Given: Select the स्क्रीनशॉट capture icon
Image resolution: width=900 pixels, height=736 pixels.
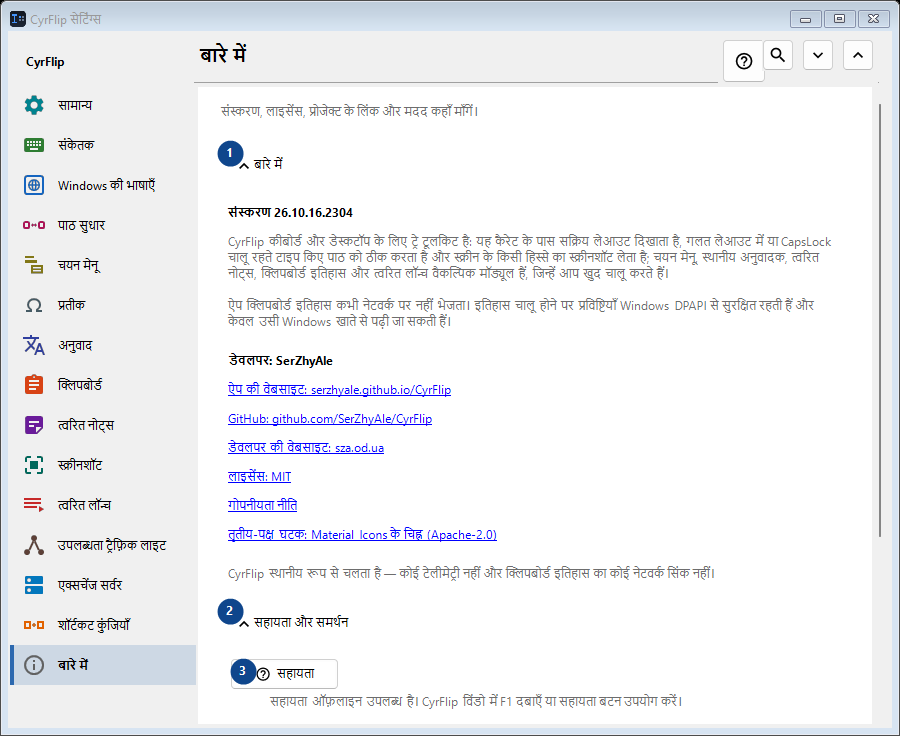Looking at the screenshot, I should tap(34, 465).
